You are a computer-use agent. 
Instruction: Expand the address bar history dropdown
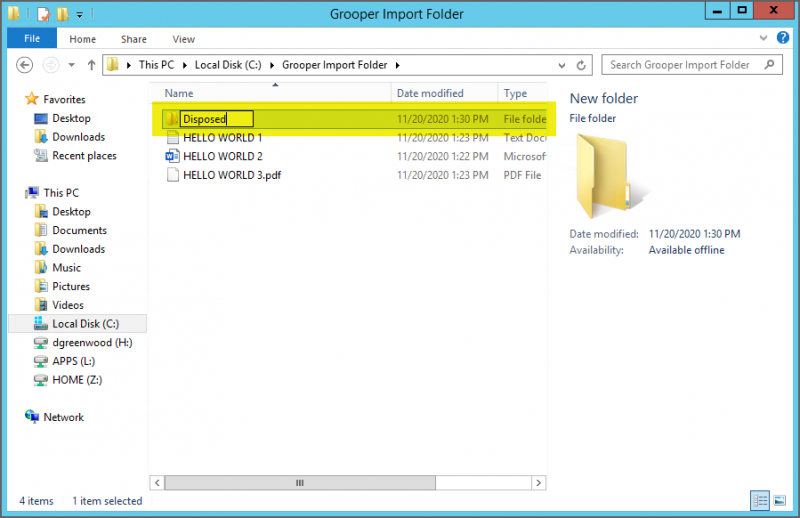click(x=562, y=65)
